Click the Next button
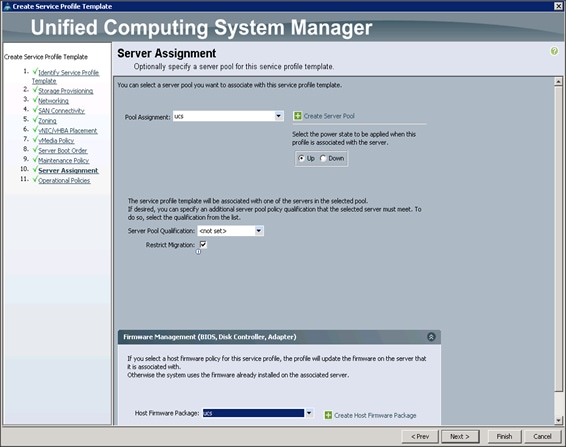The height and width of the screenshot is (447, 566). click(460, 437)
